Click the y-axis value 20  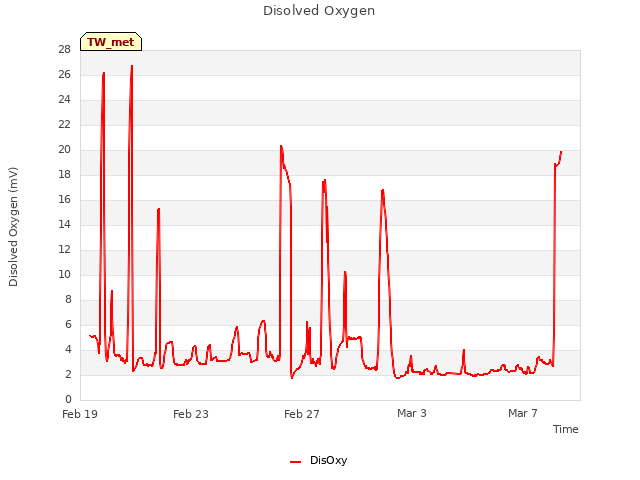click(64, 149)
